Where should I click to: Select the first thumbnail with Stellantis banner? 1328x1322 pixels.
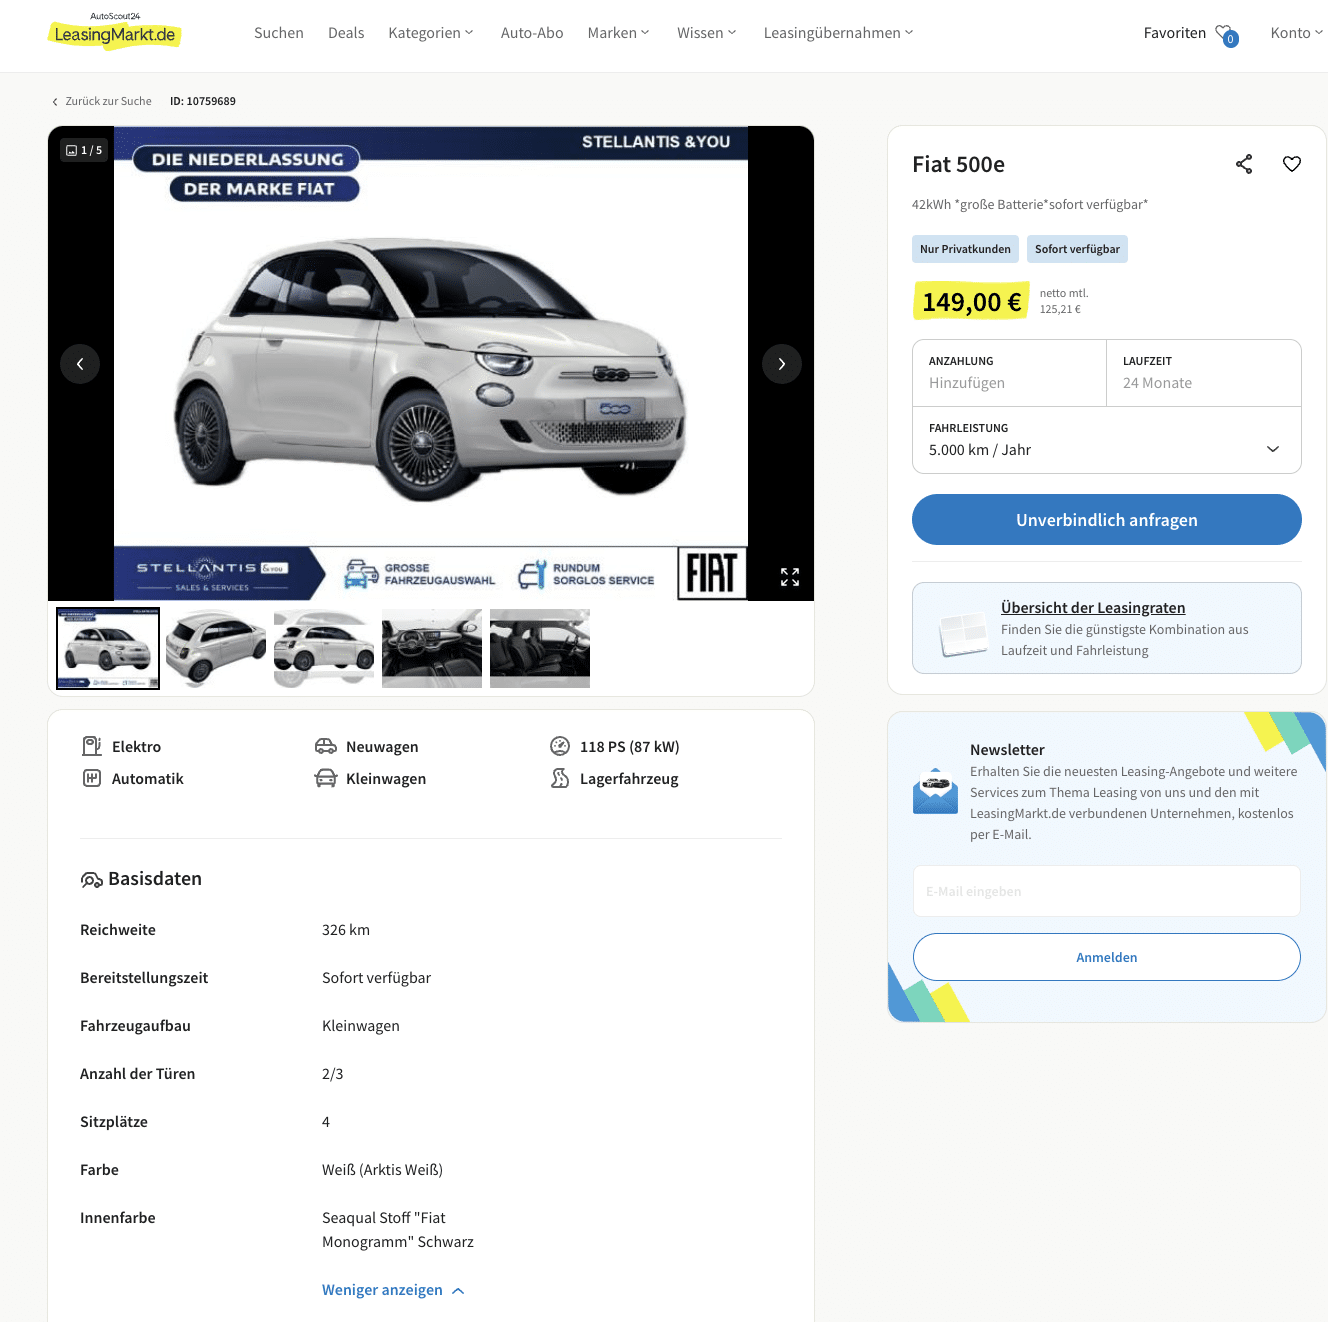[x=108, y=648]
